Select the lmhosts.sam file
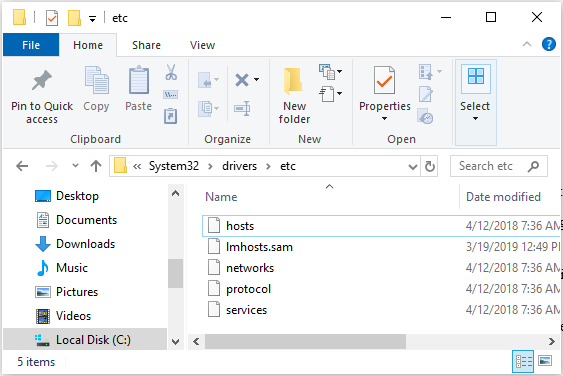This screenshot has height=376, width=563. [381, 247]
